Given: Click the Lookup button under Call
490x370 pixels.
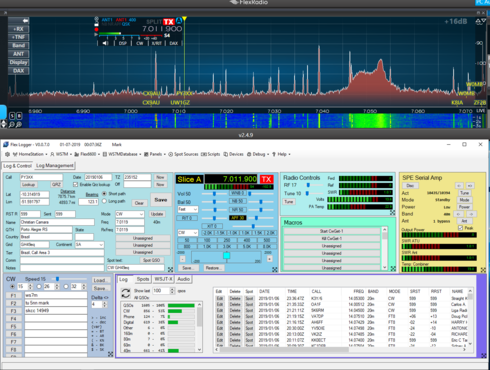Looking at the screenshot, I should click(29, 185).
